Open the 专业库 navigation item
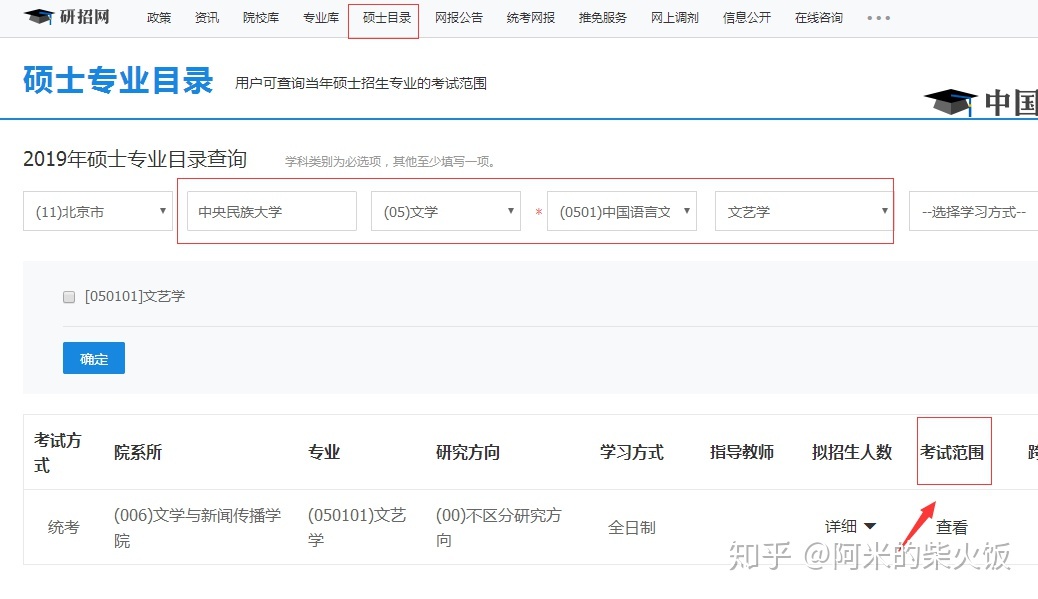Screen dimensions: 1038x599 click(321, 18)
